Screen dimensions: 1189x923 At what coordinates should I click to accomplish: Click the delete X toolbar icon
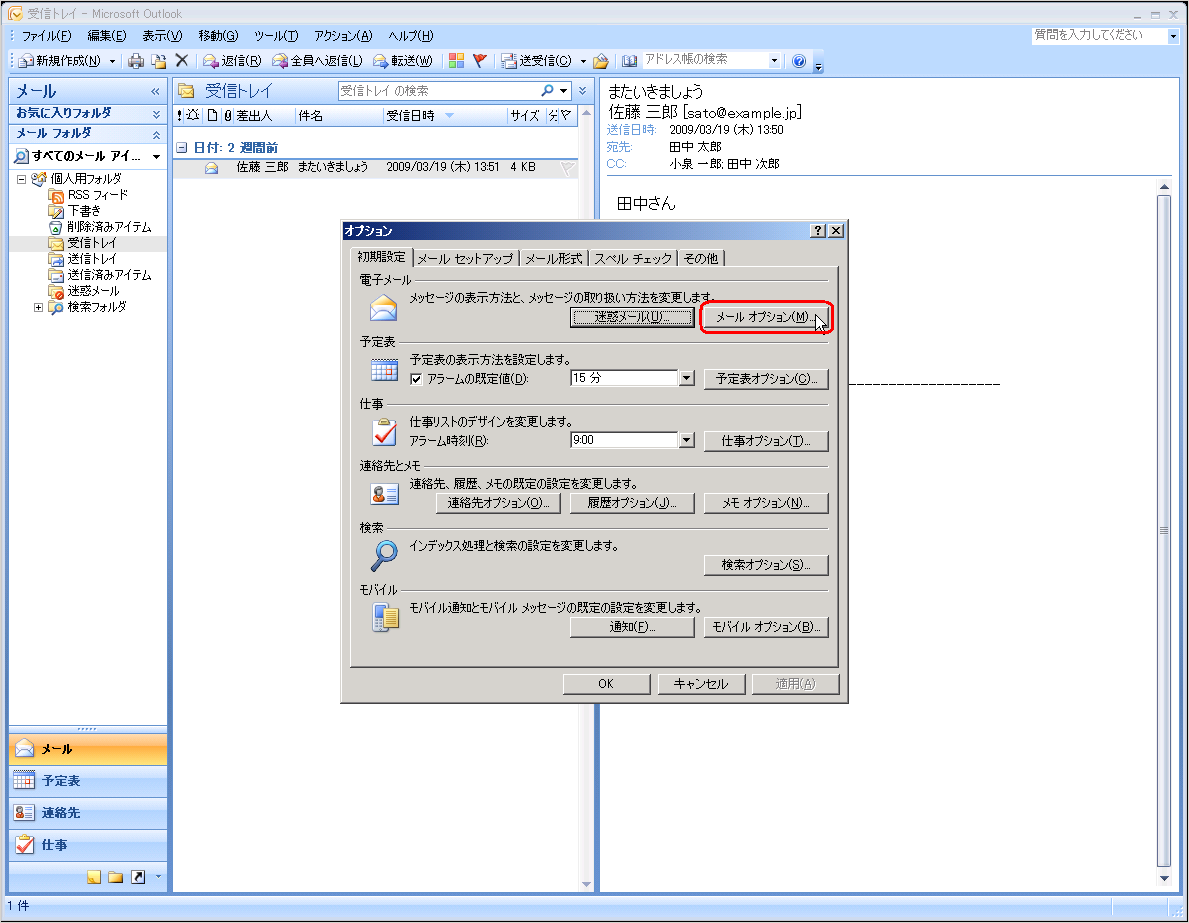coord(182,61)
